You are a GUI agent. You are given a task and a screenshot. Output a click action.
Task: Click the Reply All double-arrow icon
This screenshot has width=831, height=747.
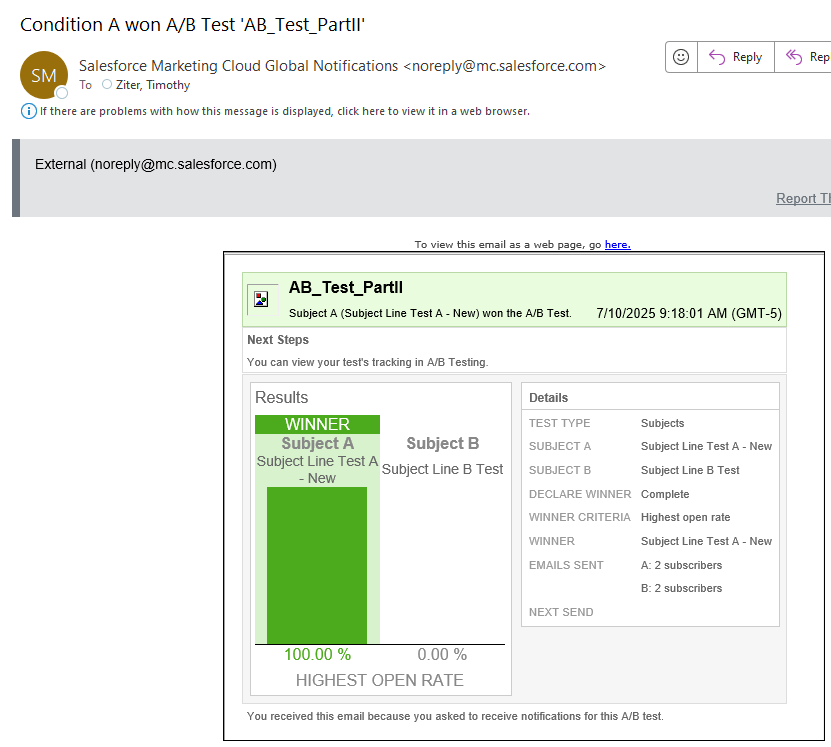click(795, 57)
